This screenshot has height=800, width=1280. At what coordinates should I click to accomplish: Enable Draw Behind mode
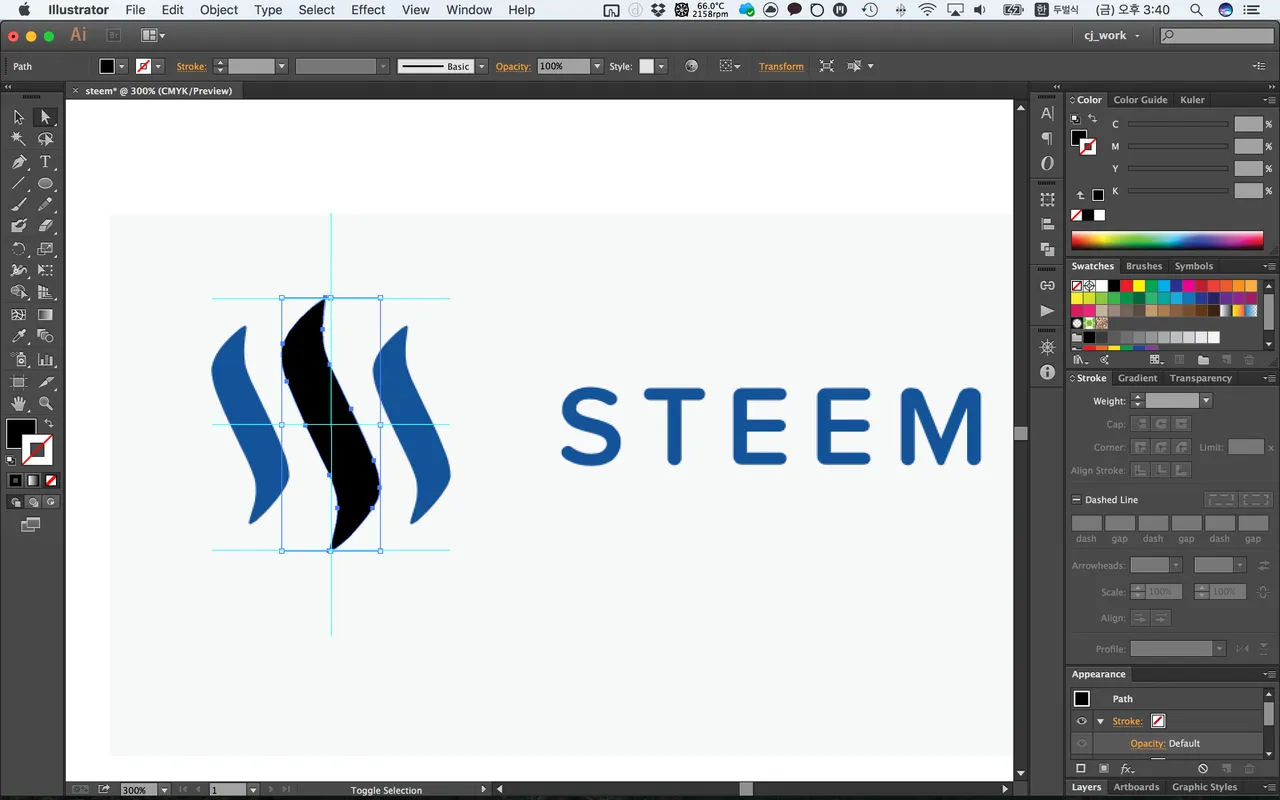coord(33,502)
